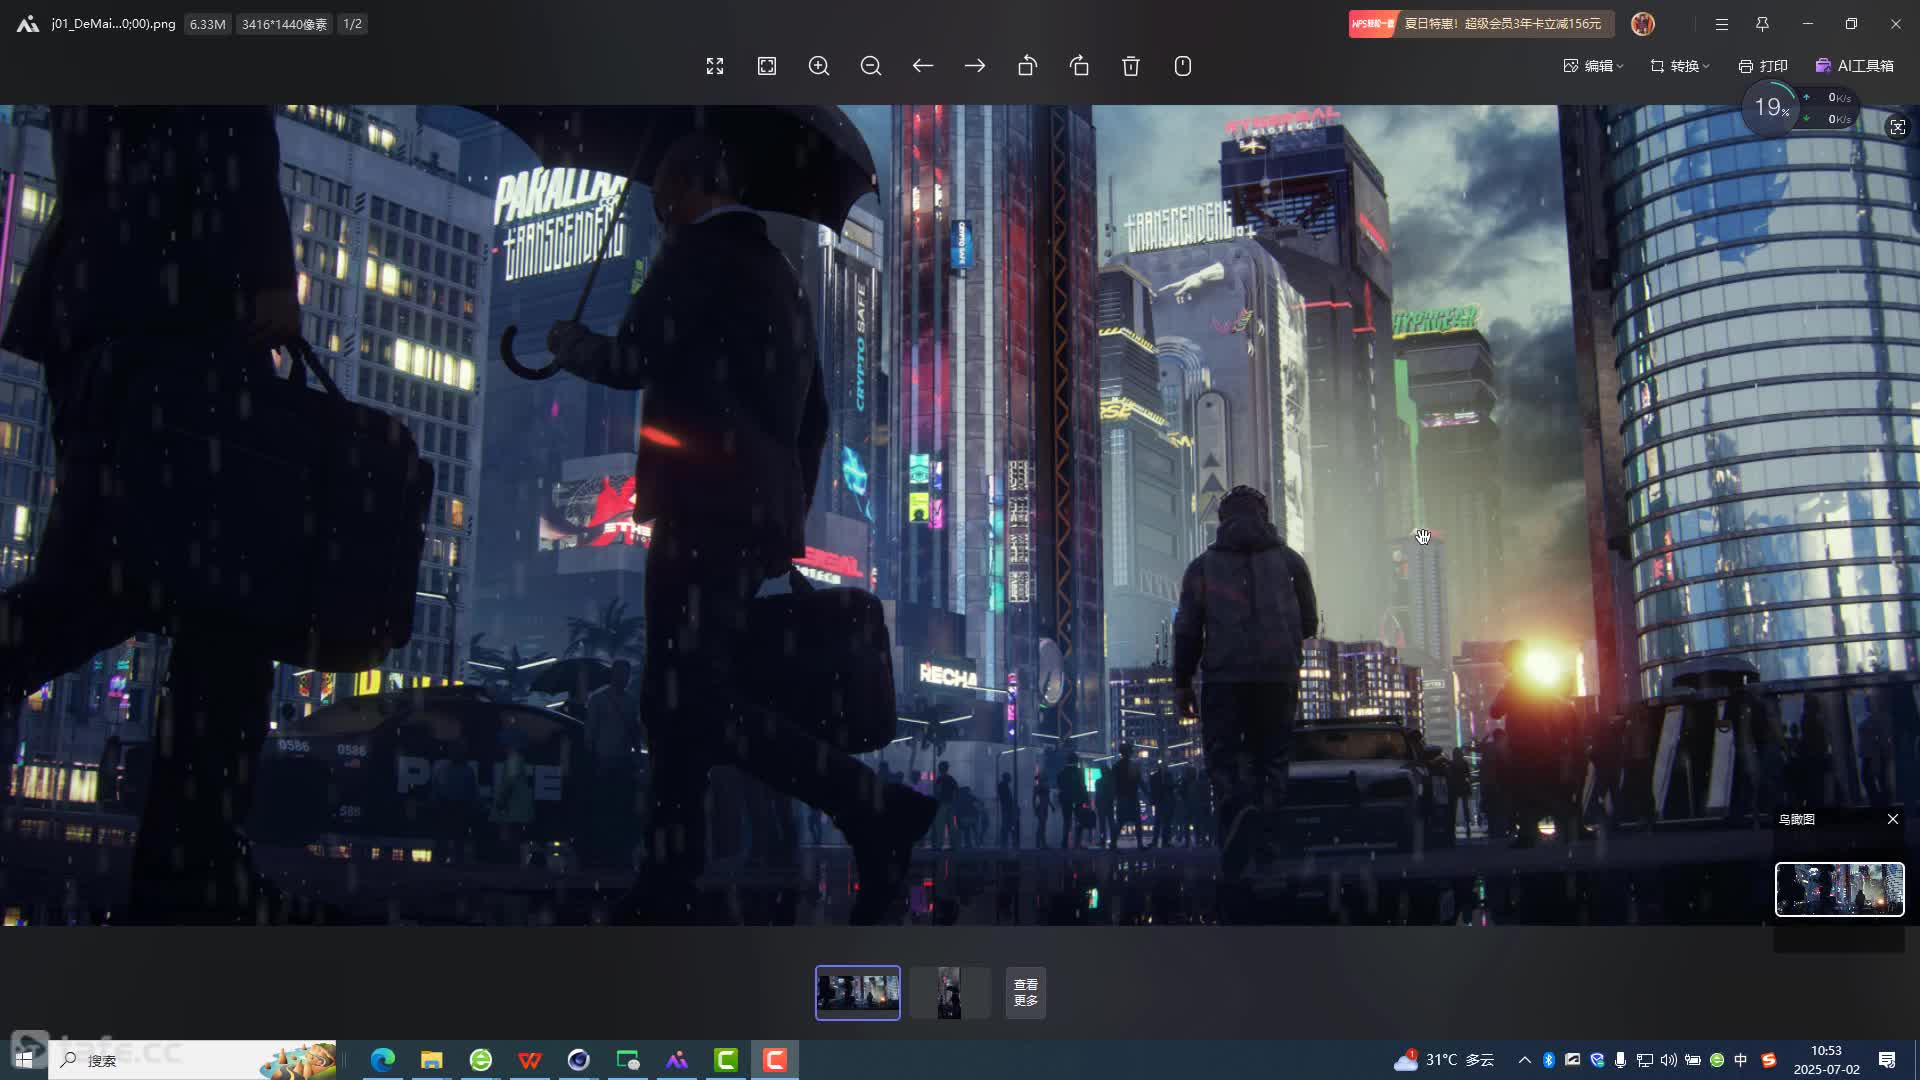Viewport: 1920px width, 1080px height.
Task: Go to next image with right arrow
Action: click(975, 66)
